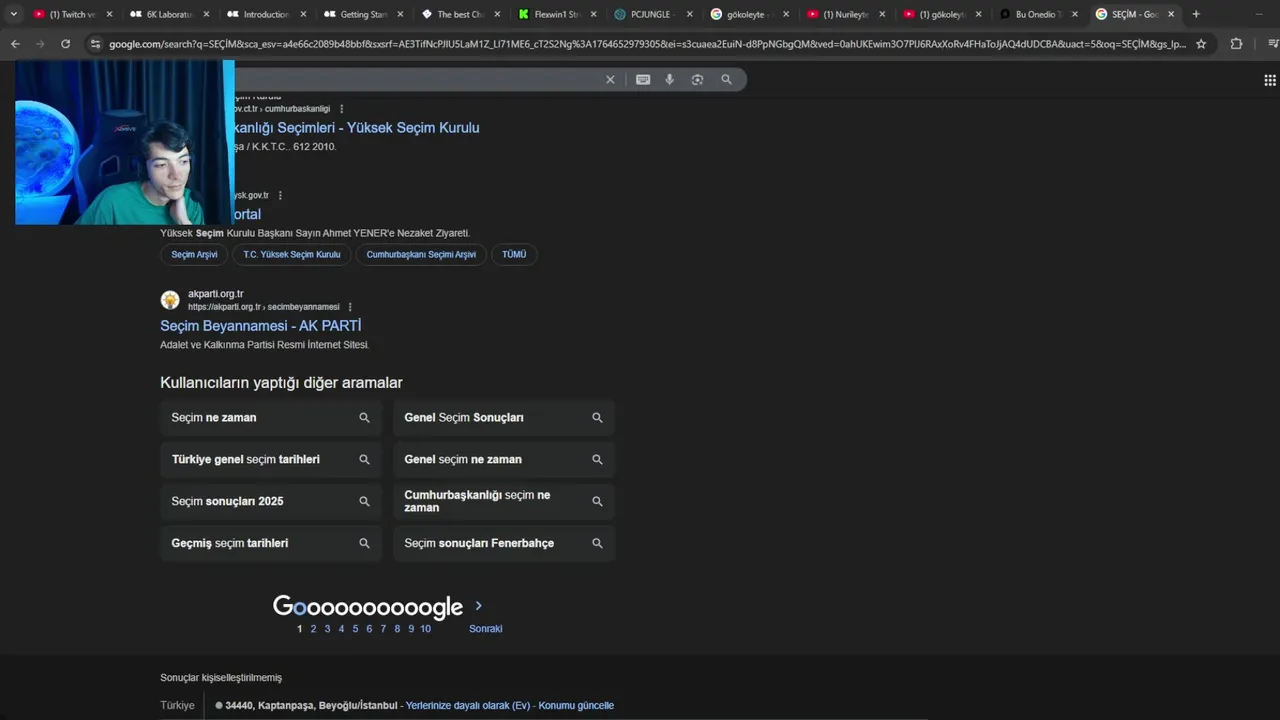1280x720 pixels.
Task: Click the address bar URL field
Action: pos(646,44)
